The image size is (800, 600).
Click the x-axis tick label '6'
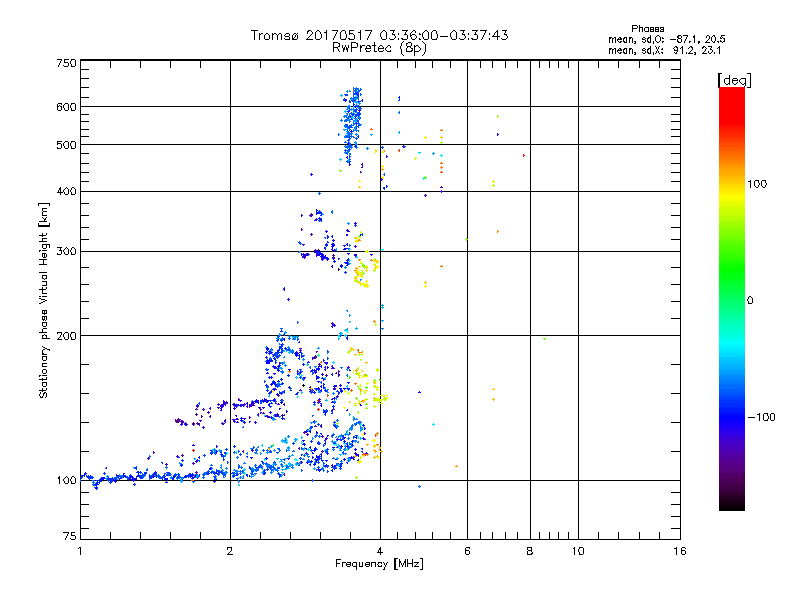(x=467, y=551)
